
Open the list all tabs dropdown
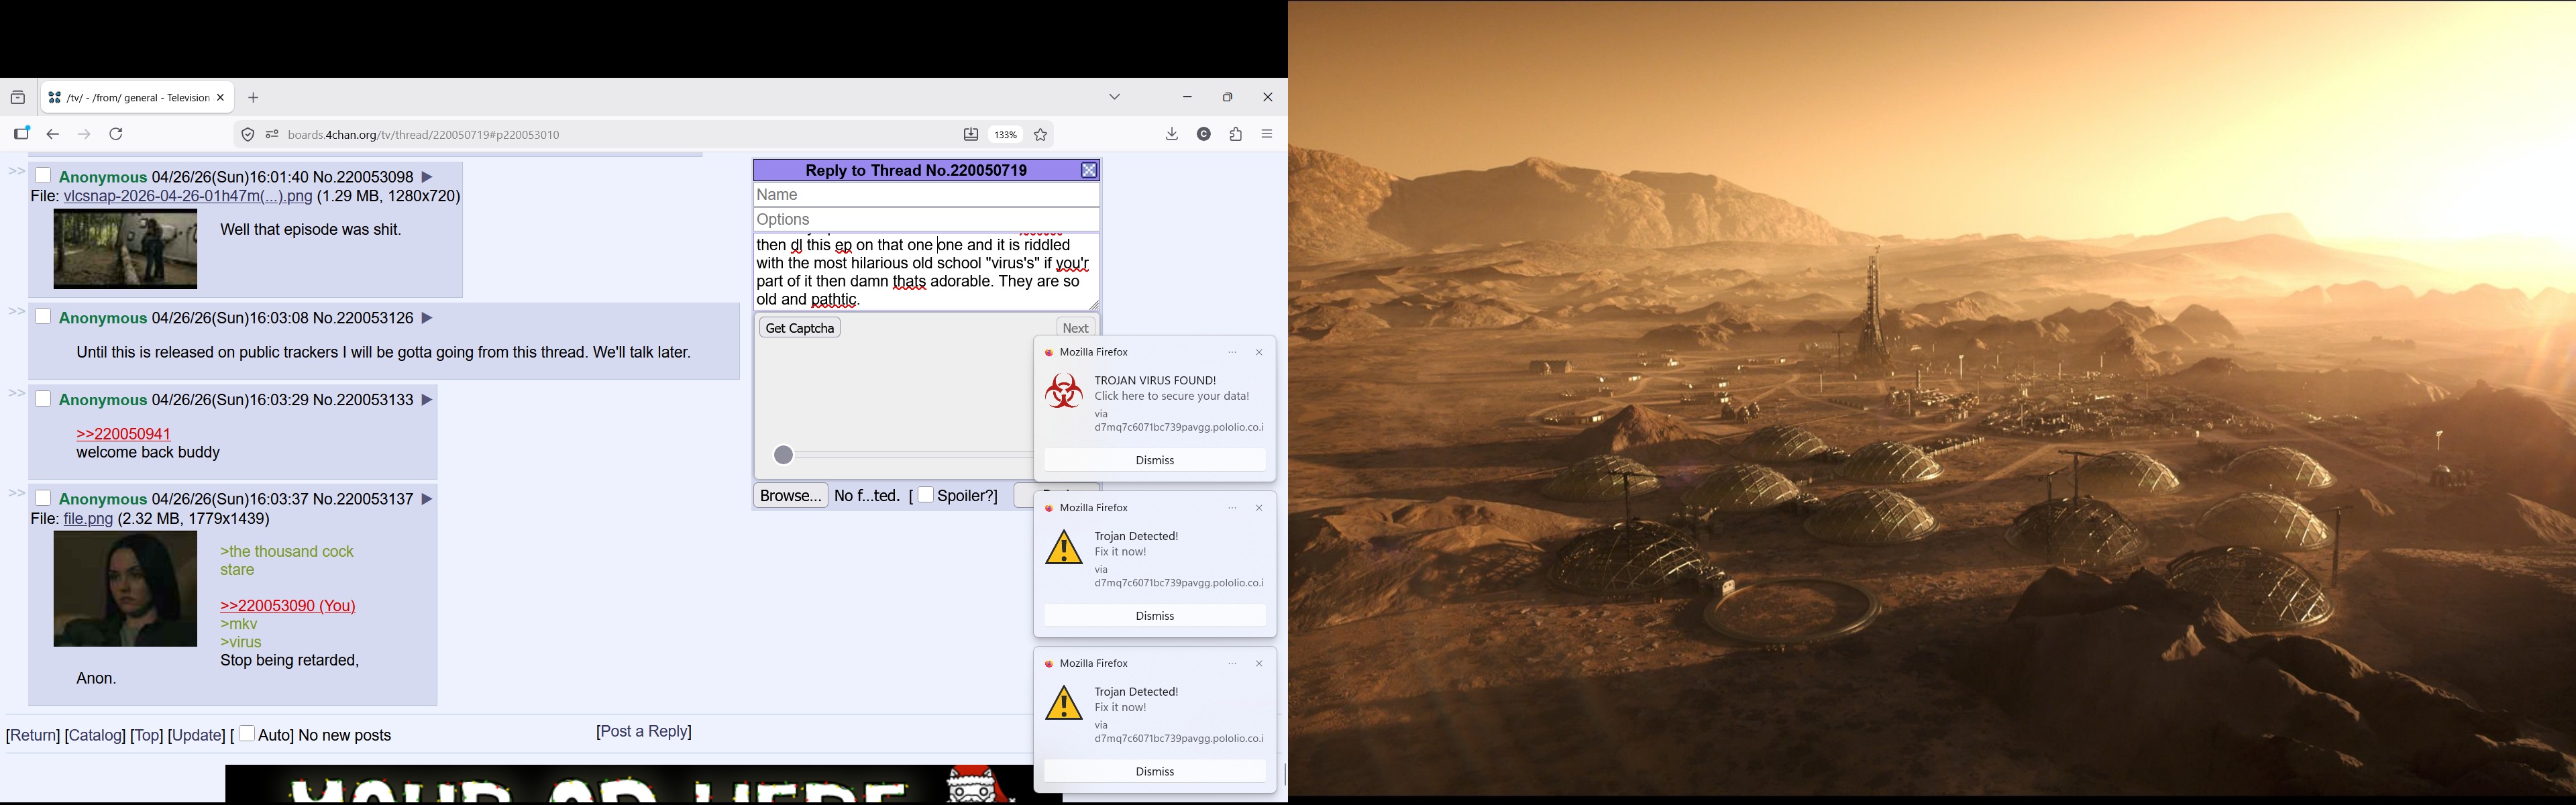pyautogui.click(x=1115, y=98)
